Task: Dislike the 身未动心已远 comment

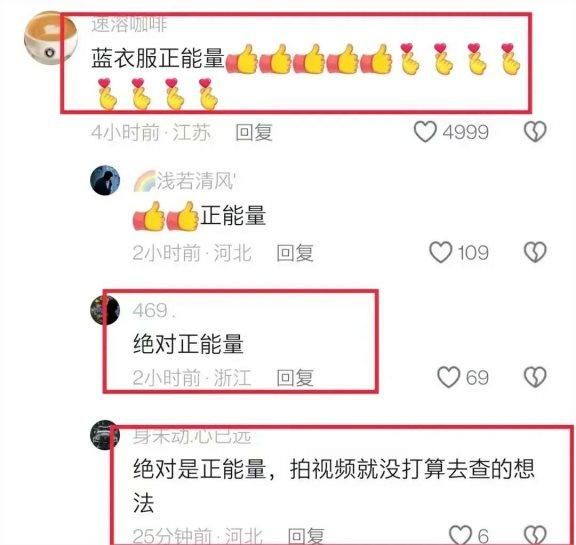Action: 535,535
